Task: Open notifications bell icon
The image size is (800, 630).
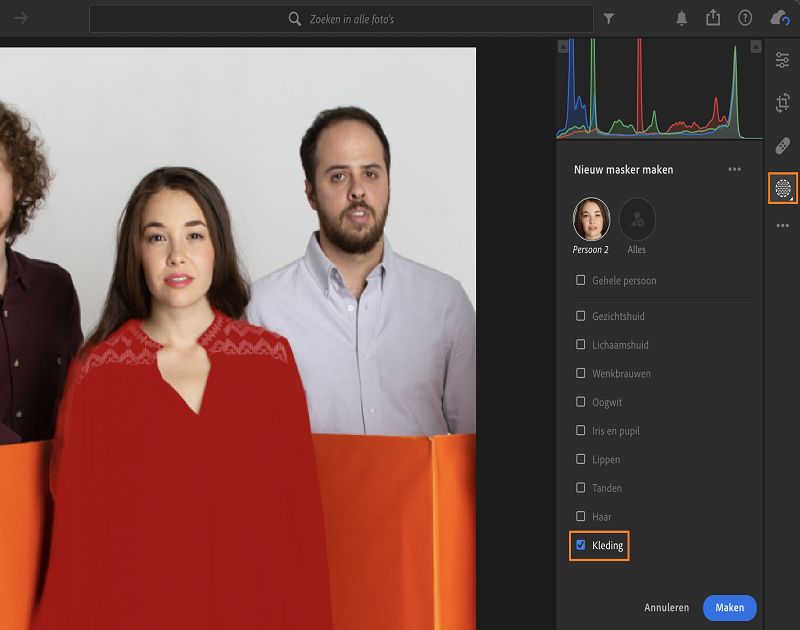Action: coord(681,19)
